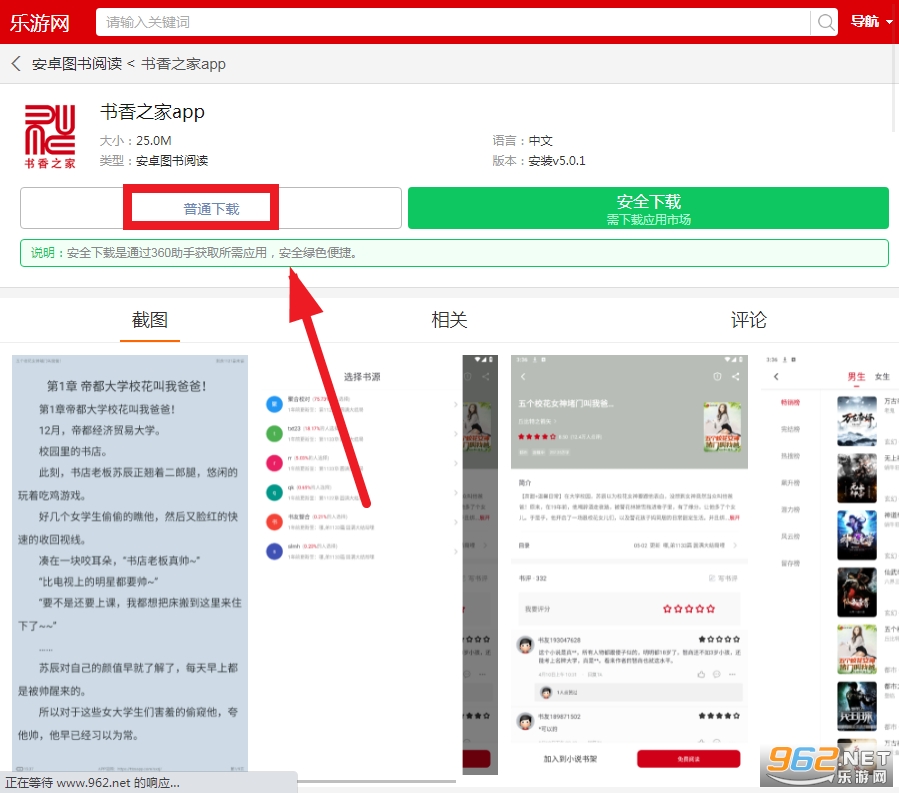Viewport: 899px width, 793px height.
Task: Click the horizontal scrollbar under the screenshots
Action: (x=376, y=781)
